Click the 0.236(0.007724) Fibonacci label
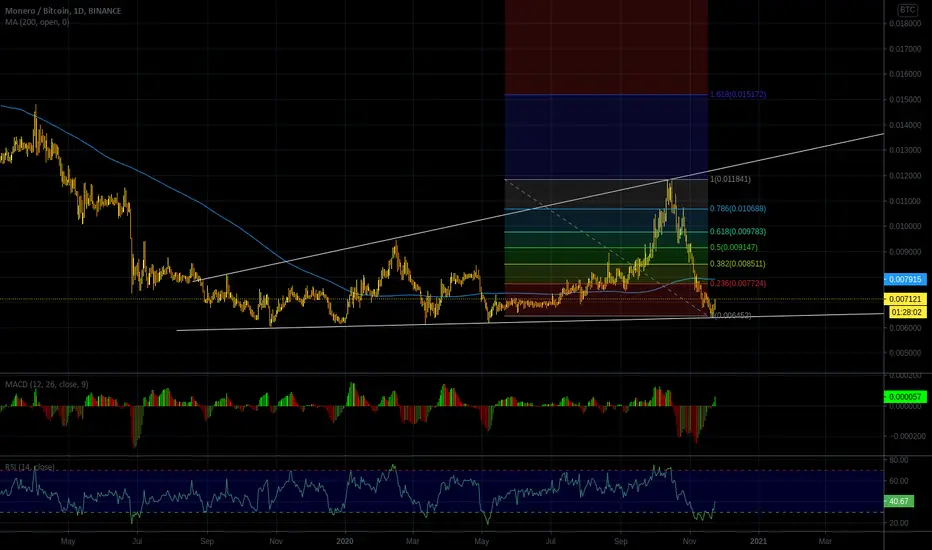The image size is (932, 550). pyautogui.click(x=738, y=284)
